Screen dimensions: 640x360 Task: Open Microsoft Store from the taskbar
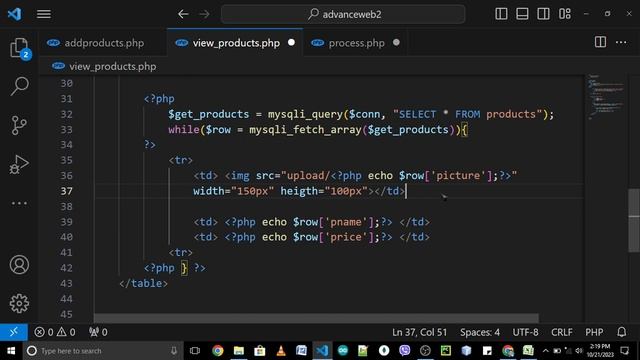pos(260,351)
